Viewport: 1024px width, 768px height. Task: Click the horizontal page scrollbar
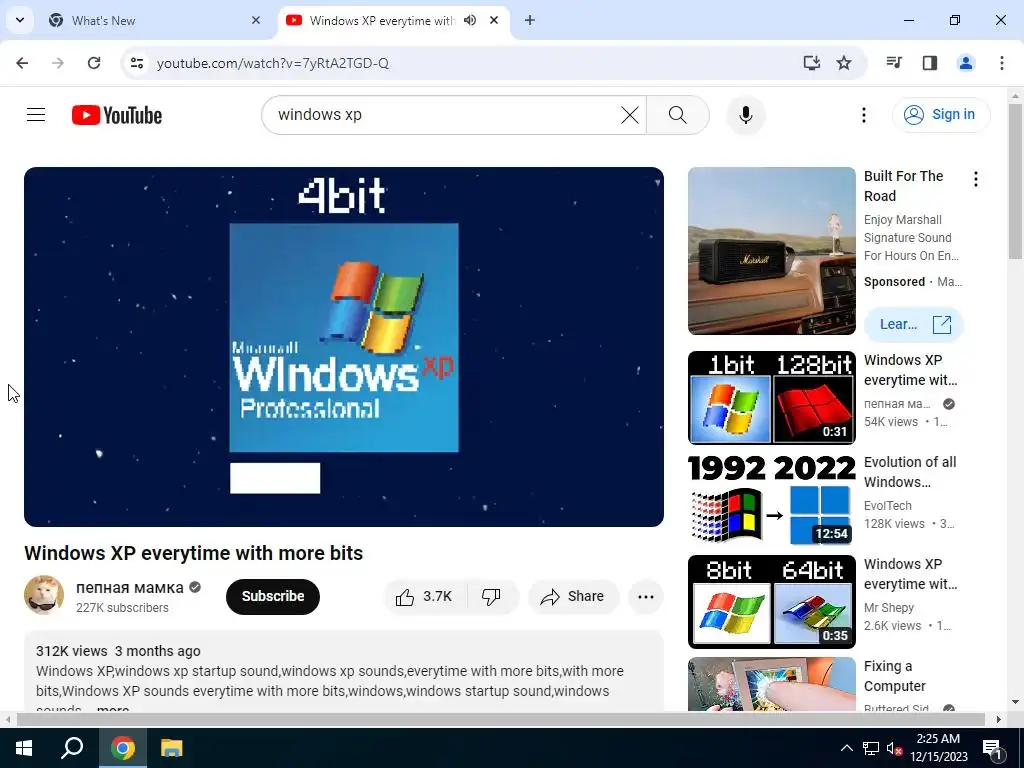click(502, 719)
